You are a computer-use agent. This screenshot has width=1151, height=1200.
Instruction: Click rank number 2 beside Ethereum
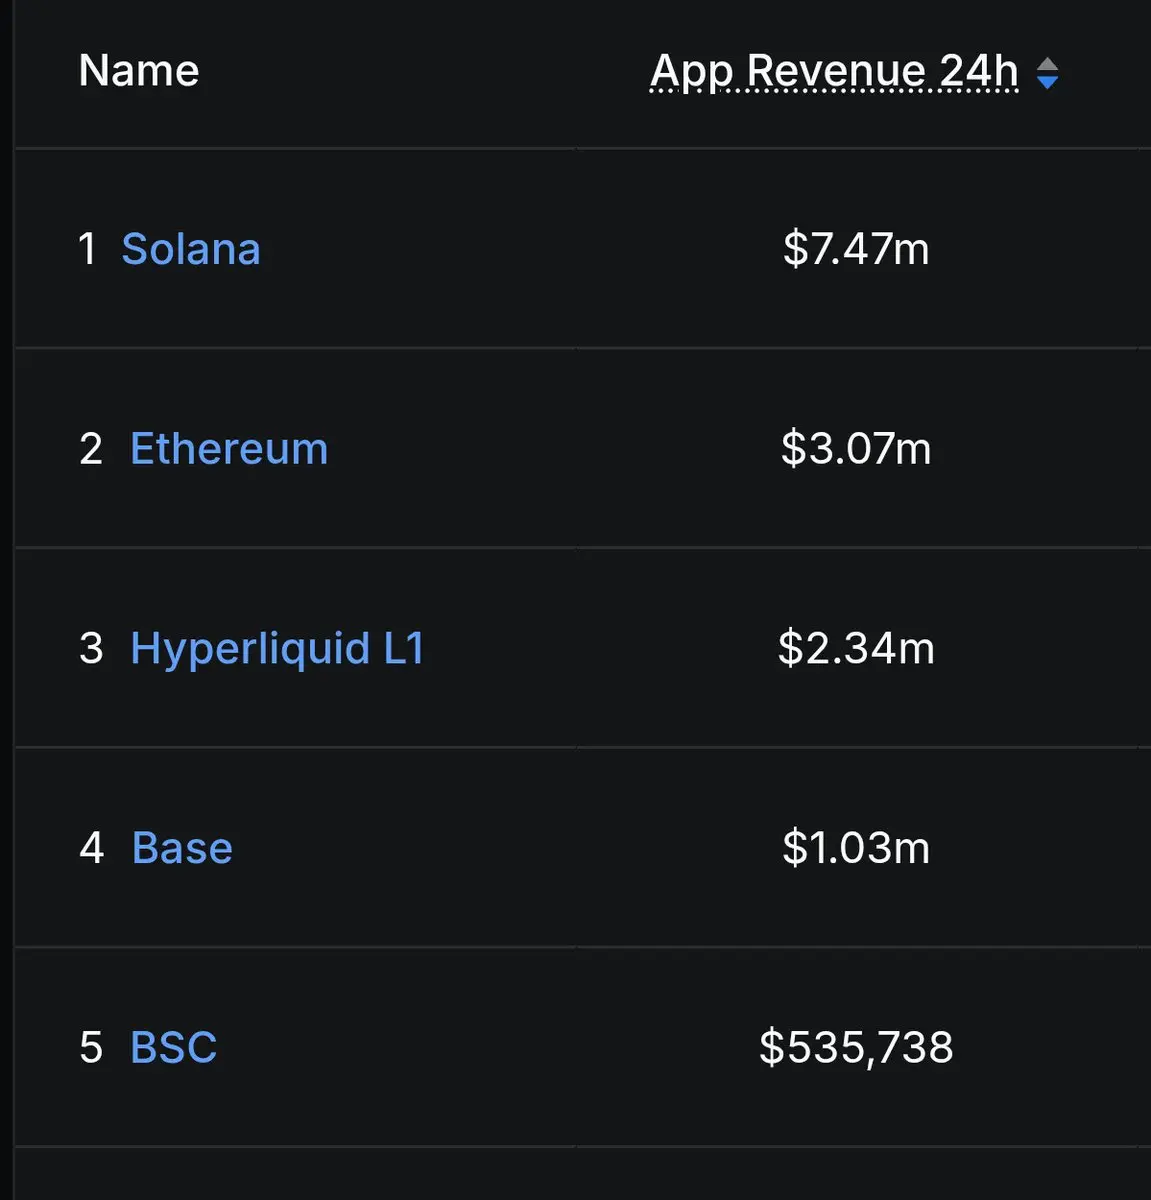pos(91,449)
